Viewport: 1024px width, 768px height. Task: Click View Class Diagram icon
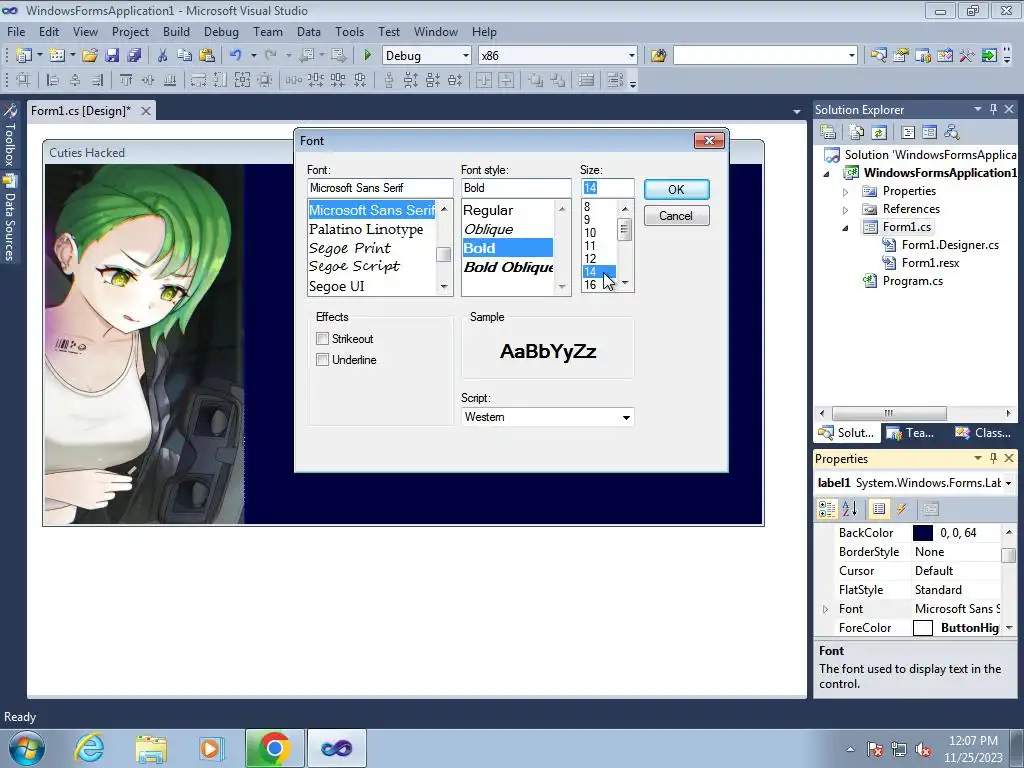tap(952, 133)
